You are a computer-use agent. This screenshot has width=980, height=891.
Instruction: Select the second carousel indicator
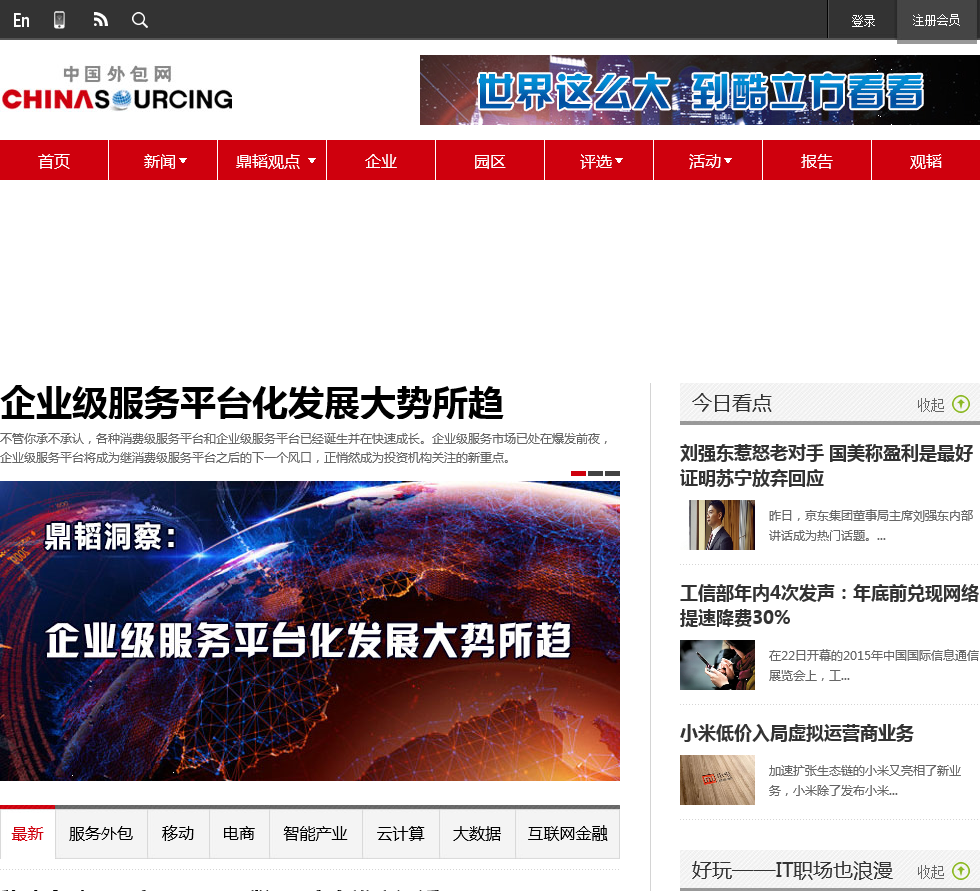click(x=596, y=474)
